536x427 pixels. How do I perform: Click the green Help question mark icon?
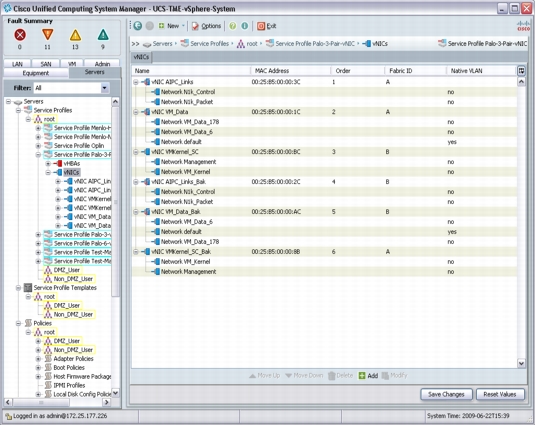(232, 26)
